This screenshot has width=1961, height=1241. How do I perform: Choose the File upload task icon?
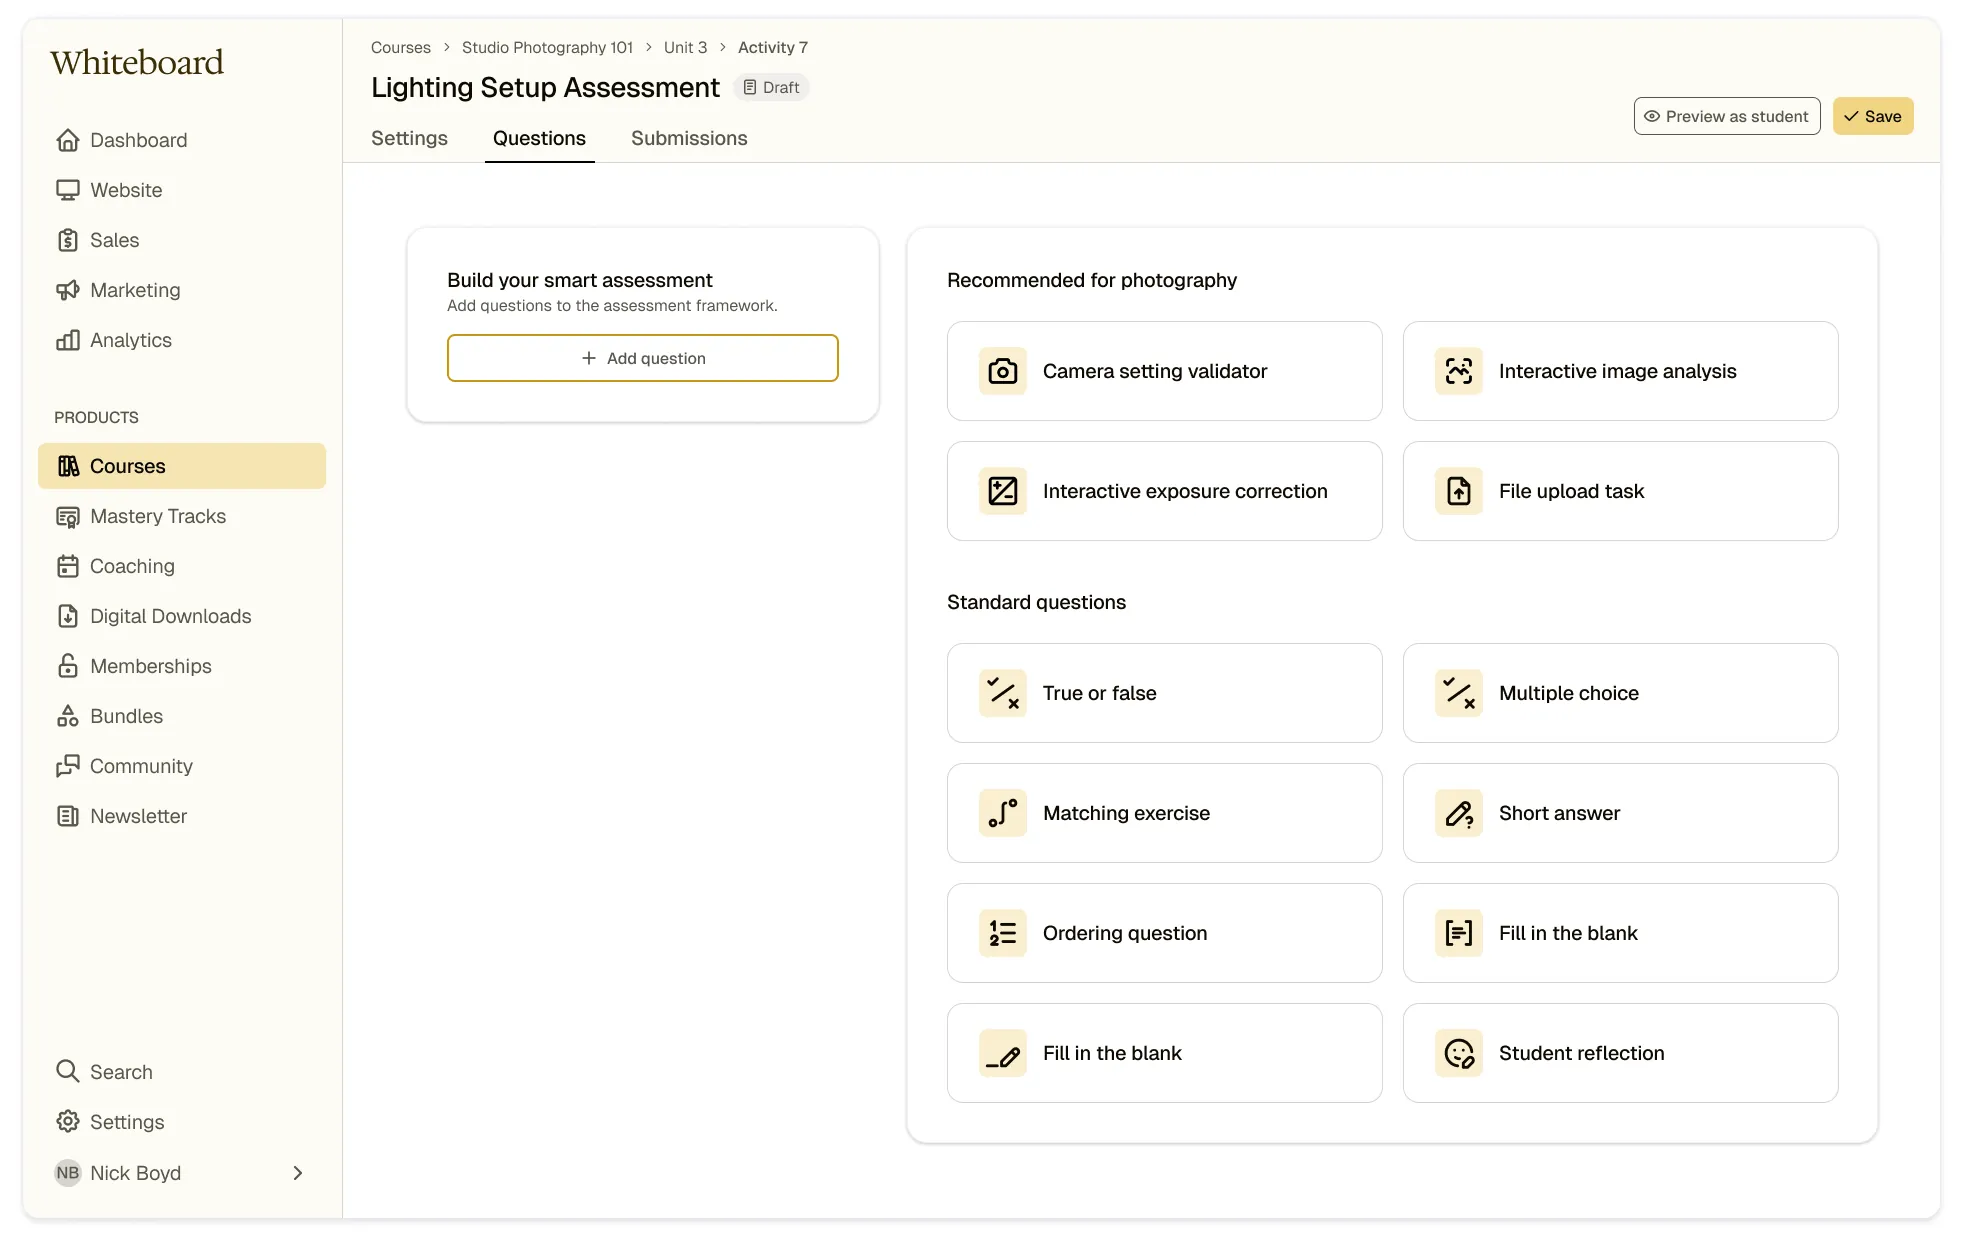pyautogui.click(x=1458, y=491)
